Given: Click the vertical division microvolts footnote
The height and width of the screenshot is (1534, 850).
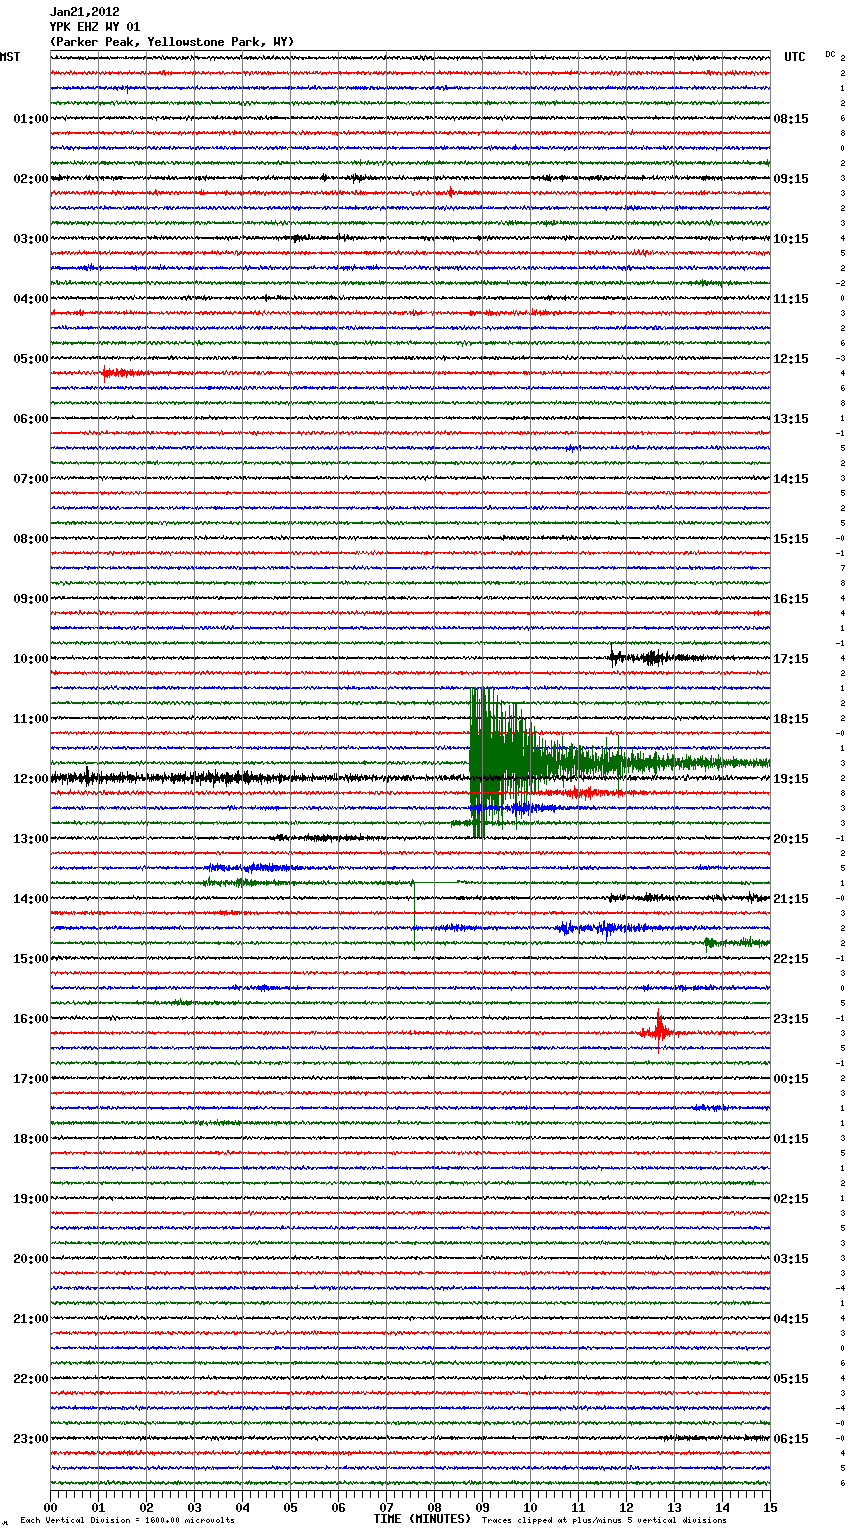Looking at the screenshot, I should click(127, 1520).
